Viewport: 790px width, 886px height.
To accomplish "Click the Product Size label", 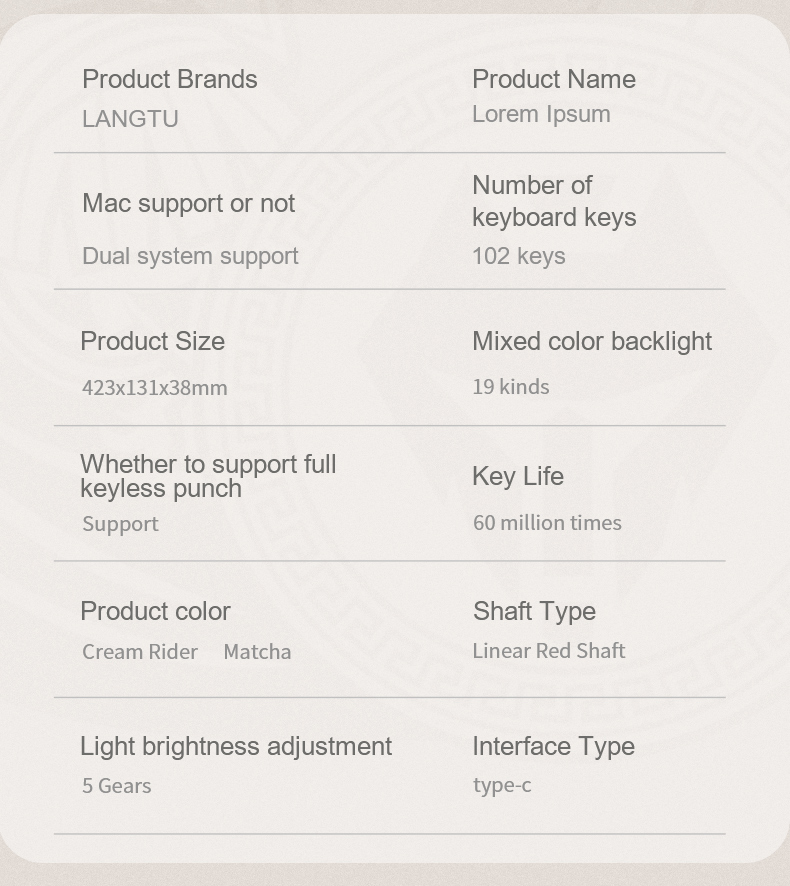I will [x=152, y=342].
